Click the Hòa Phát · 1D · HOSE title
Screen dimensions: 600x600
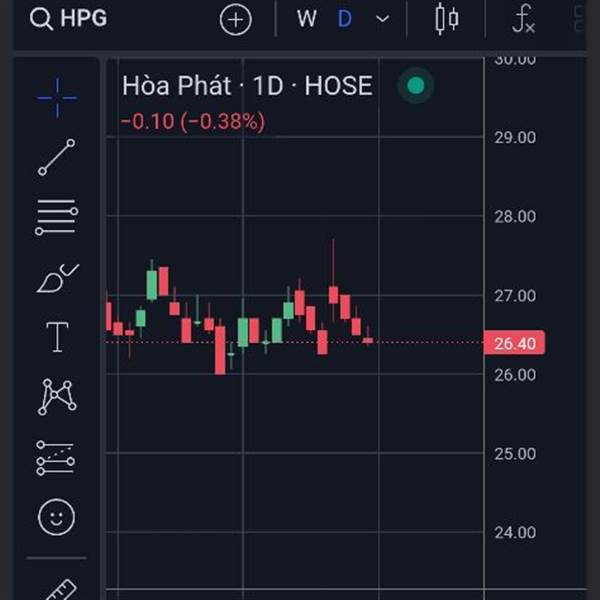coord(246,86)
